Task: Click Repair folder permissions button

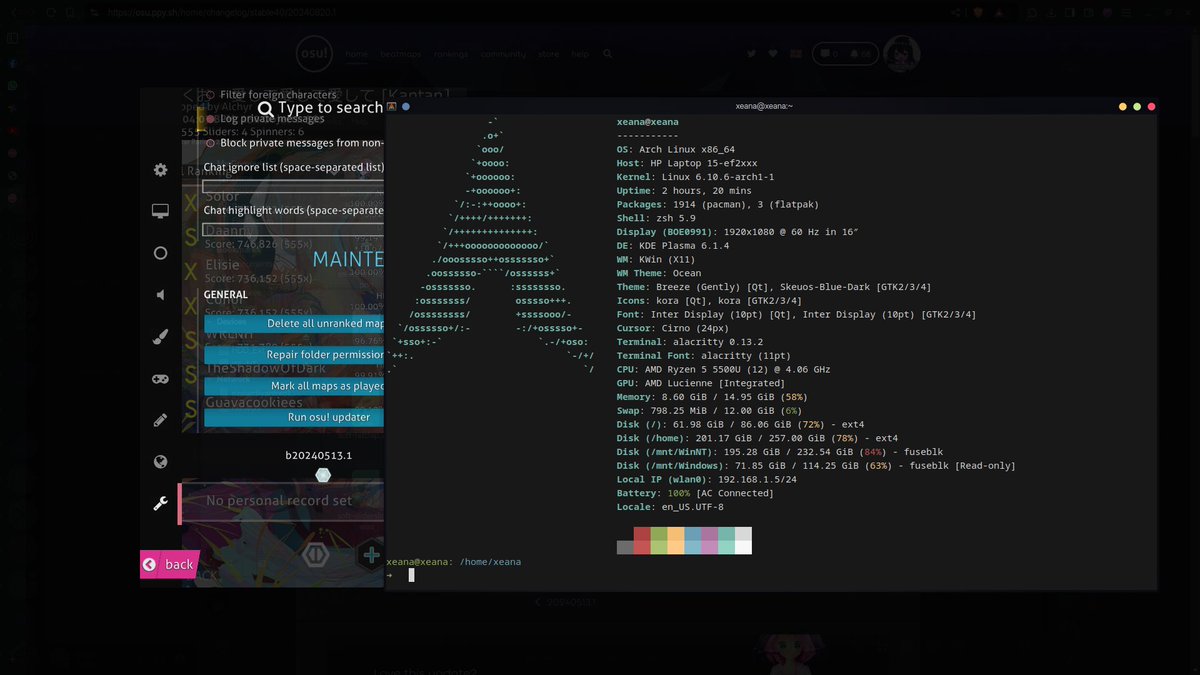Action: click(x=294, y=355)
